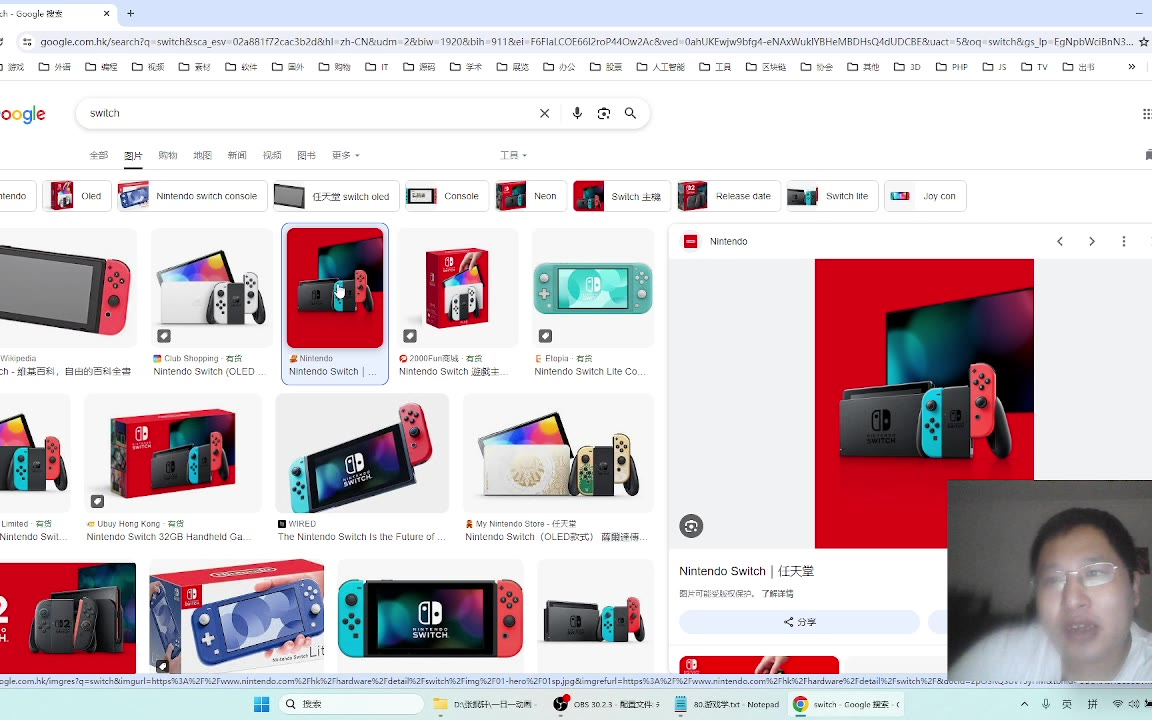Viewport: 1152px width, 720px height.
Task: Open a new browser tab
Action: tap(131, 13)
